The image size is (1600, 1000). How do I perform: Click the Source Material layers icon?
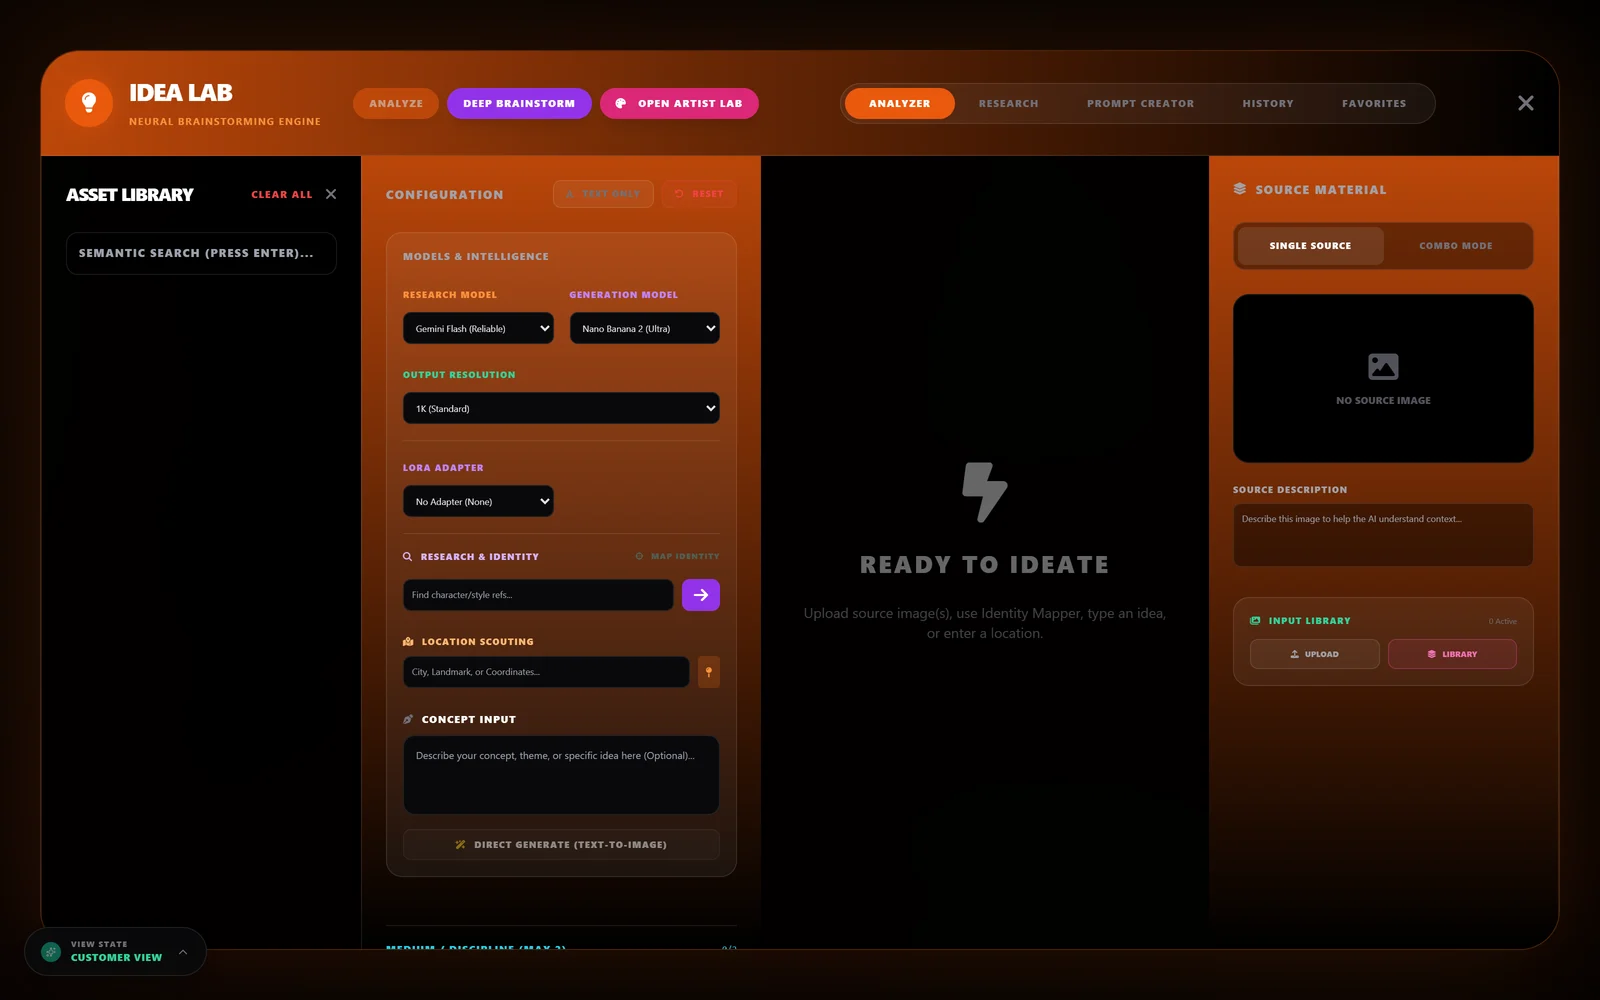1240,189
